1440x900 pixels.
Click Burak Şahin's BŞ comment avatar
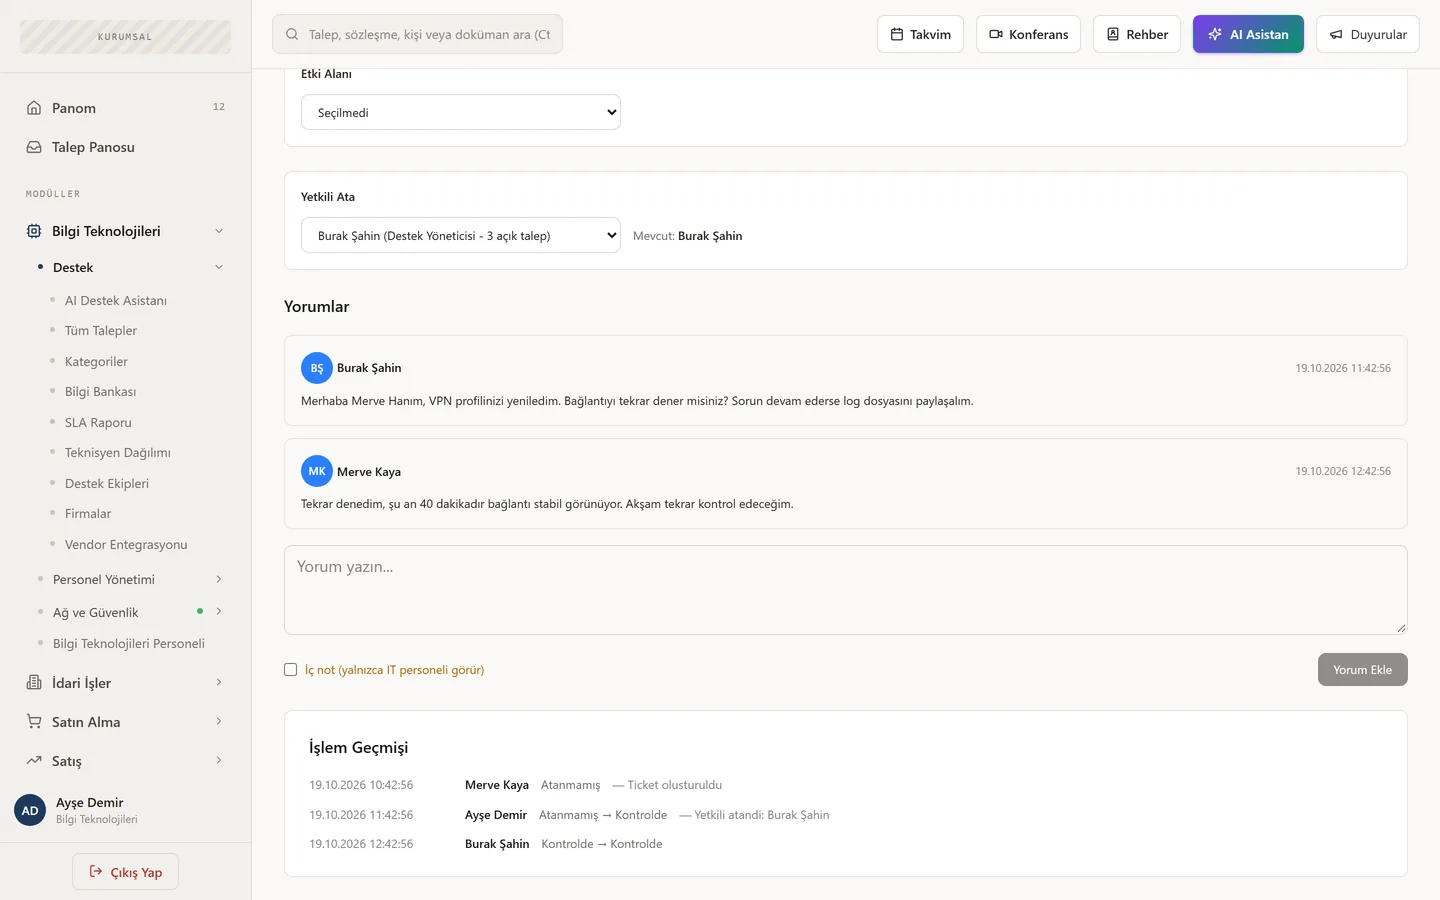click(x=317, y=368)
